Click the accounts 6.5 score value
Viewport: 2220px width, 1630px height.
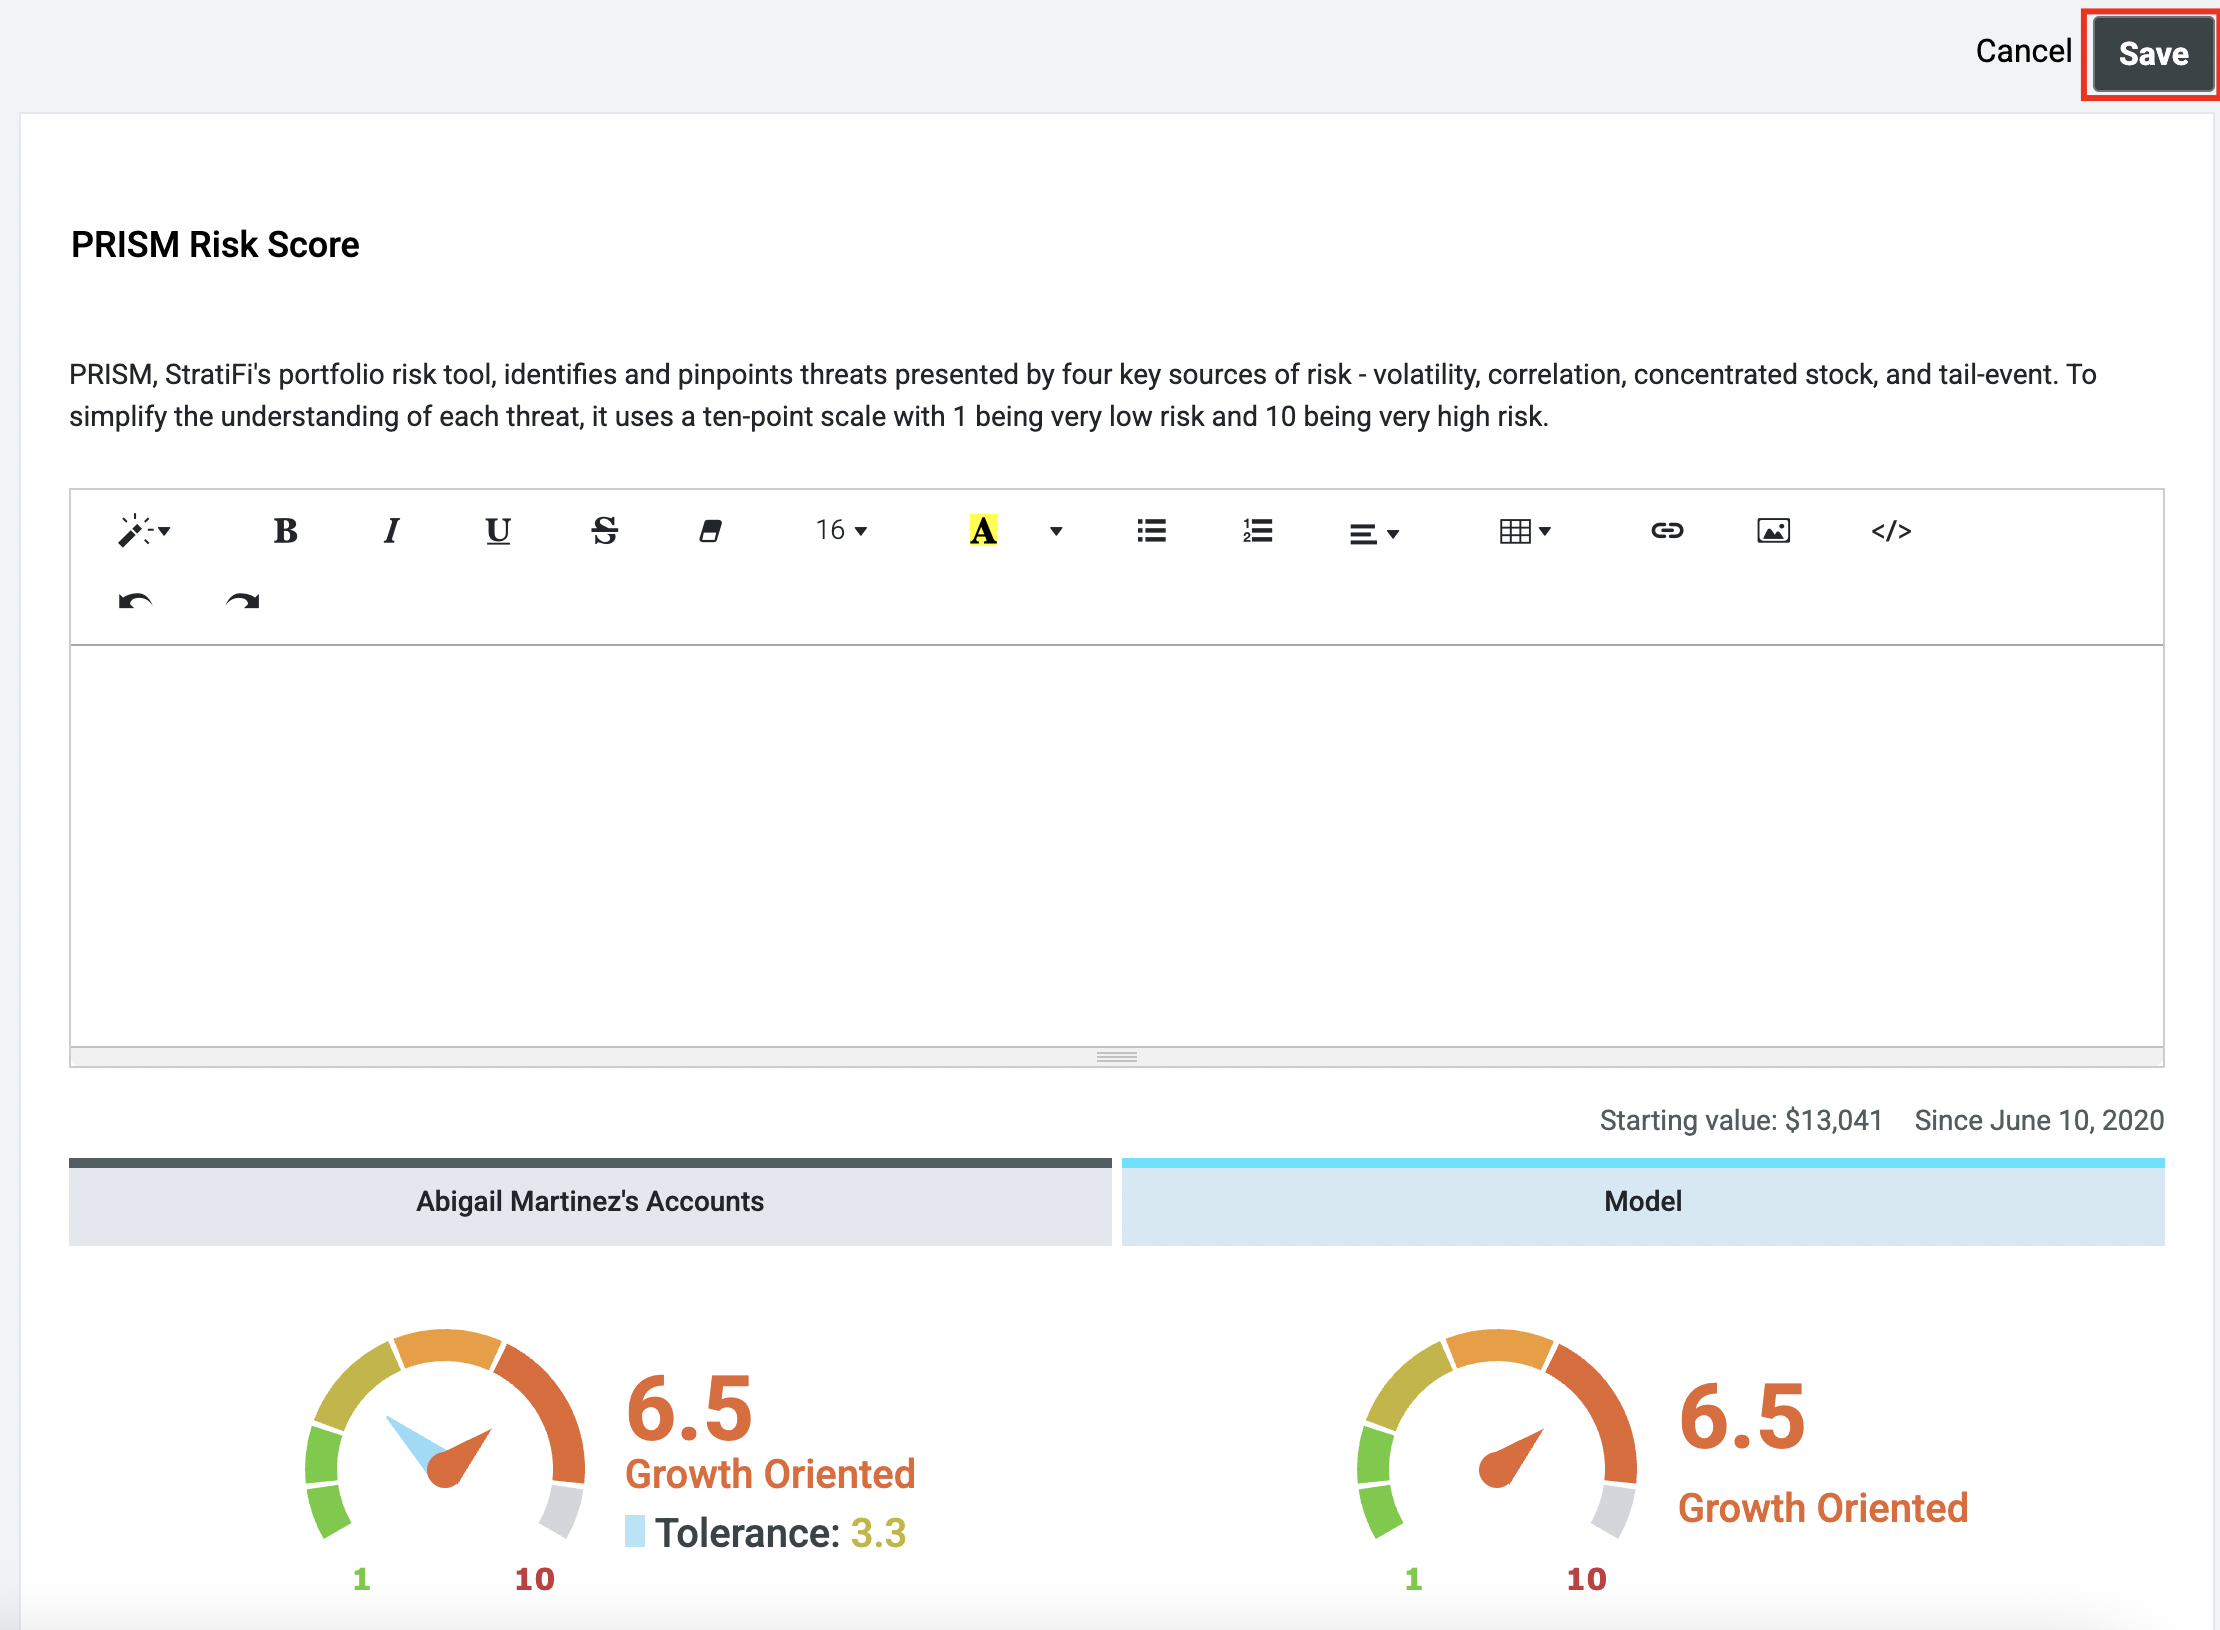[689, 1408]
